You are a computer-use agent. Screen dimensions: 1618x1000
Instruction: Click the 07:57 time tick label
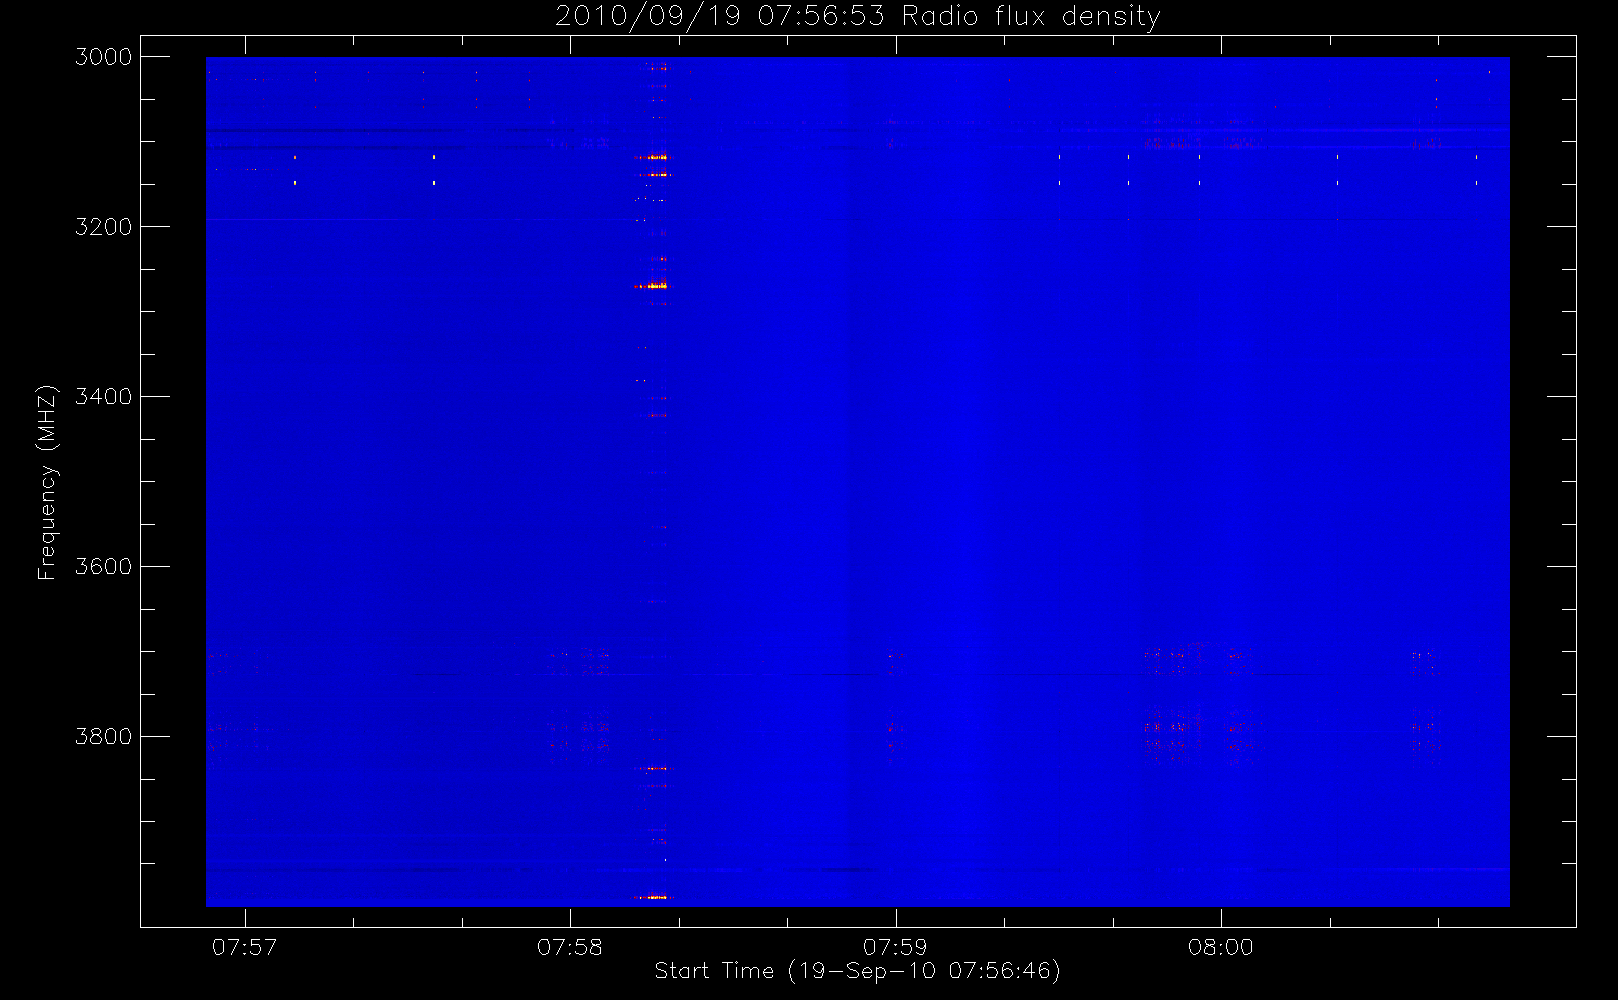pyautogui.click(x=245, y=947)
